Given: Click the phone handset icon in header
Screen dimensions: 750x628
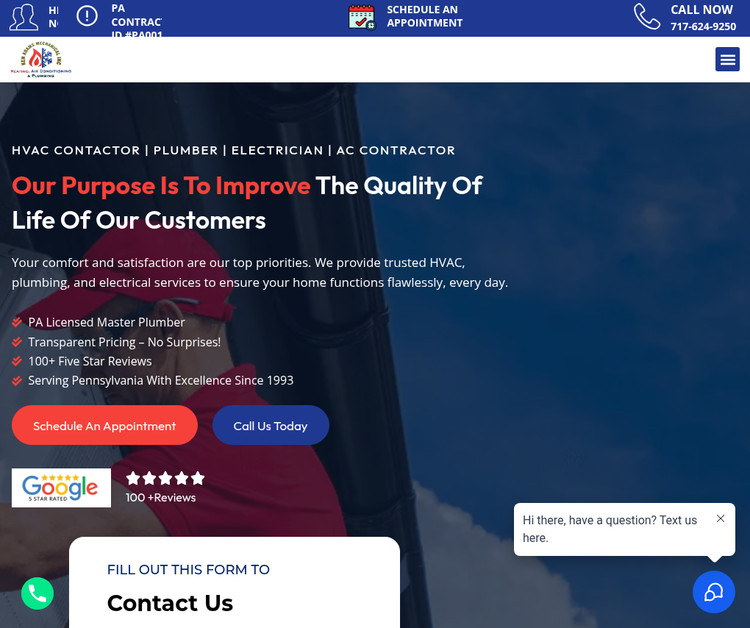Looking at the screenshot, I should tap(647, 16).
